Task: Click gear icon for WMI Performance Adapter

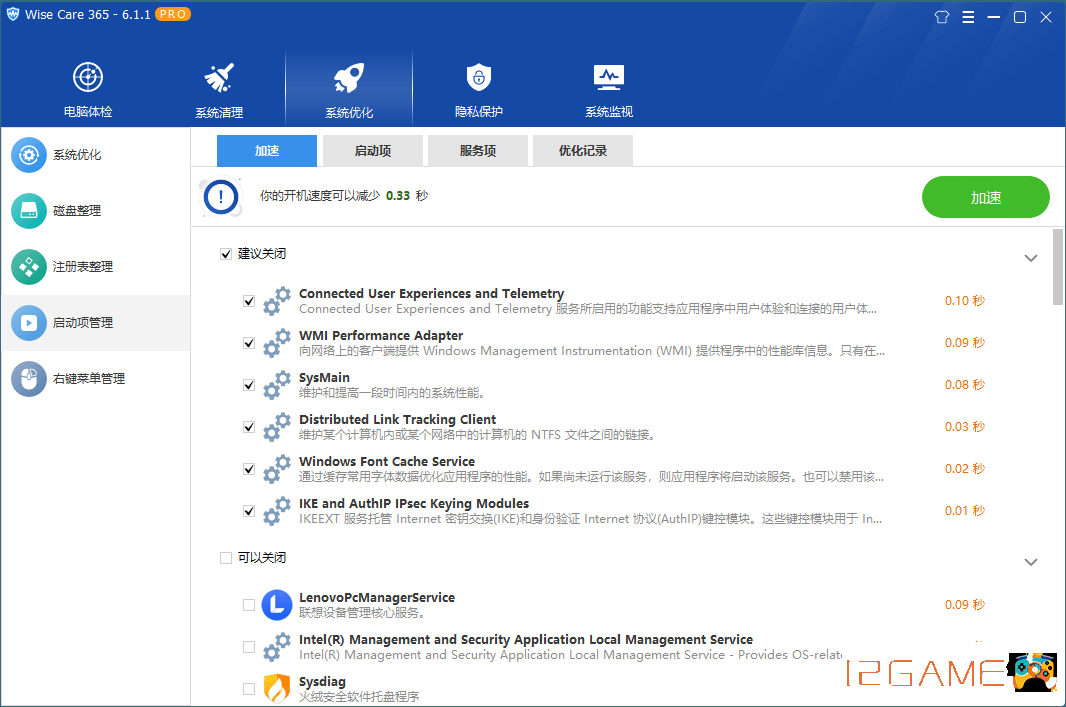Action: (277, 343)
